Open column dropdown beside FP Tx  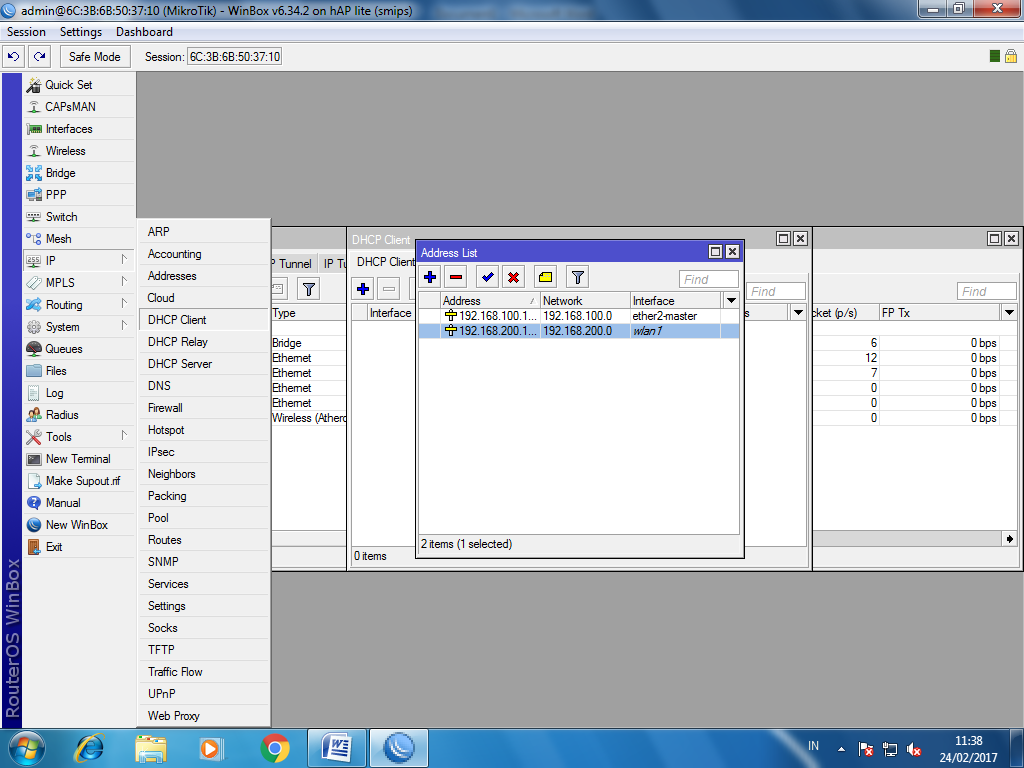click(1009, 313)
